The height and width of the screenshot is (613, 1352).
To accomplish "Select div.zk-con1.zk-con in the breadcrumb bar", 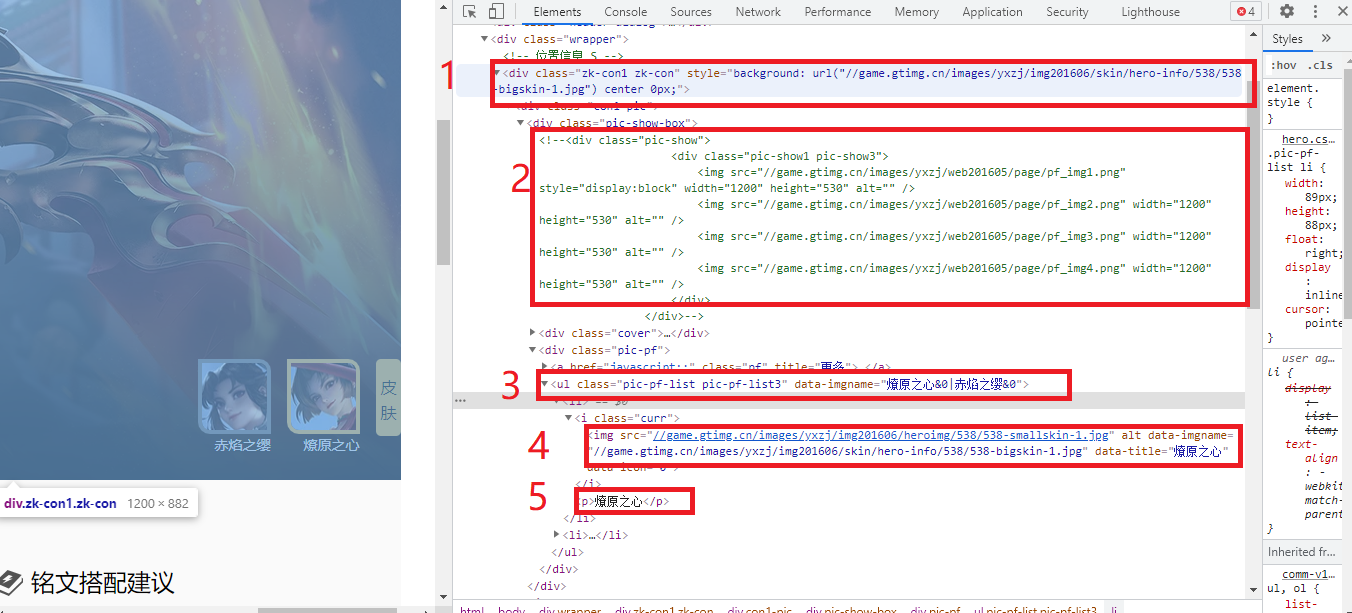I will point(664,608).
